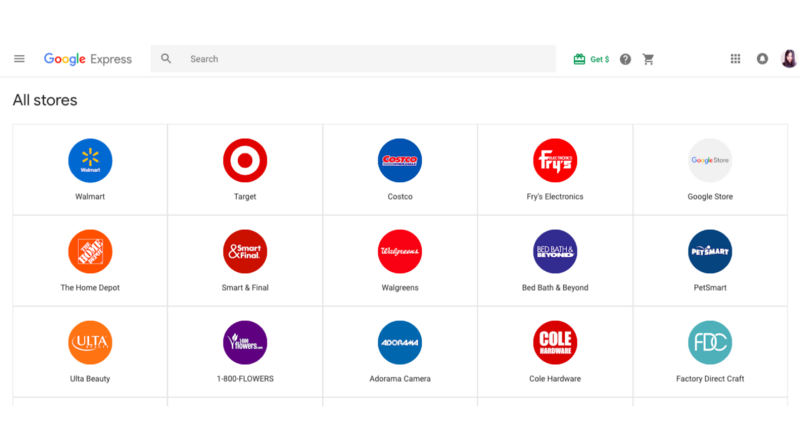Viewport: 800px width, 447px height.
Task: Select the PetSmart text label
Action: (710, 288)
